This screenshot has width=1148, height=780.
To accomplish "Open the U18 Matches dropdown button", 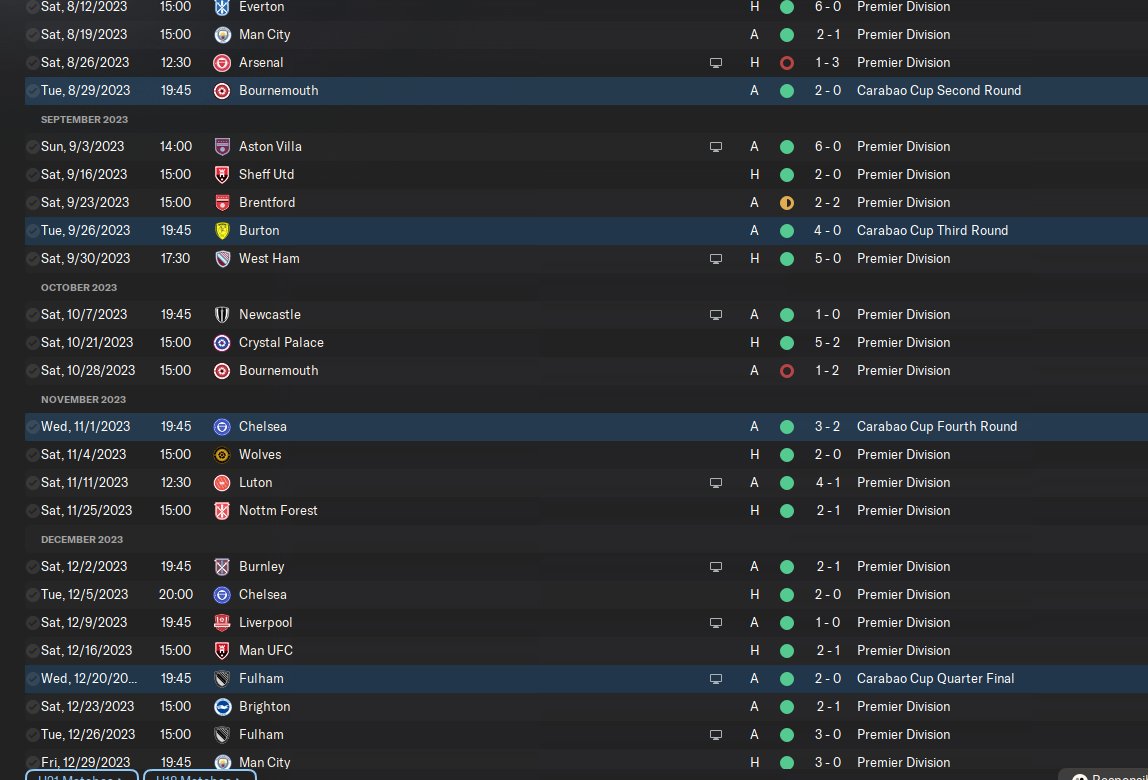I will (200, 777).
